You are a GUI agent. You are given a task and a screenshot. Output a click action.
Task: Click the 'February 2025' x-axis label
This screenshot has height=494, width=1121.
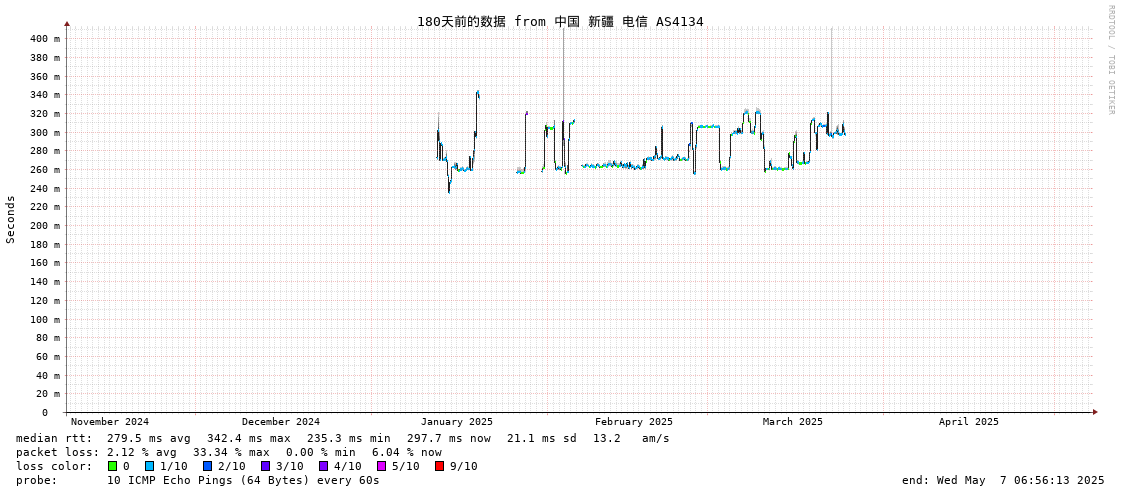633,422
